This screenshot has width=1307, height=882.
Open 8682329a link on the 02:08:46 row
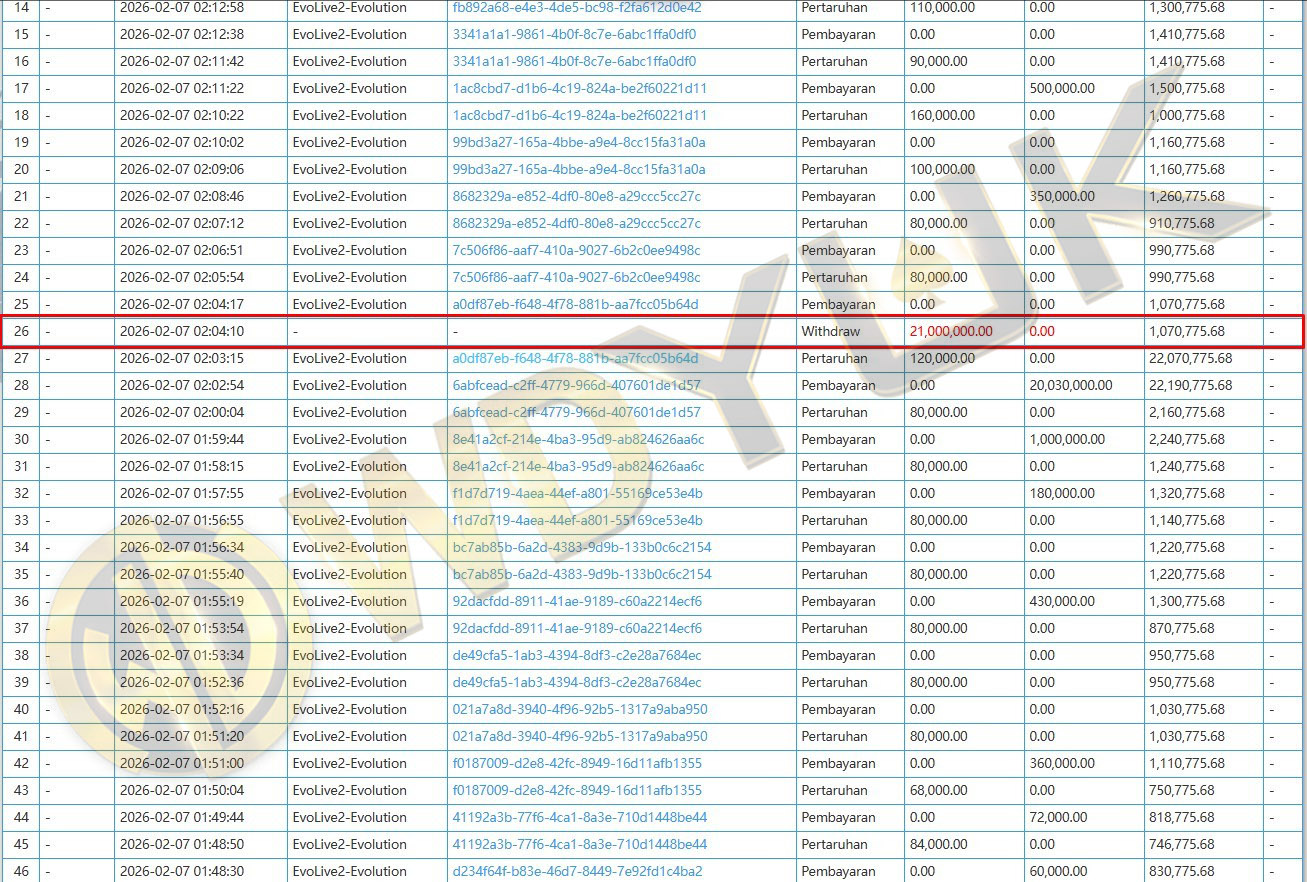pos(576,197)
